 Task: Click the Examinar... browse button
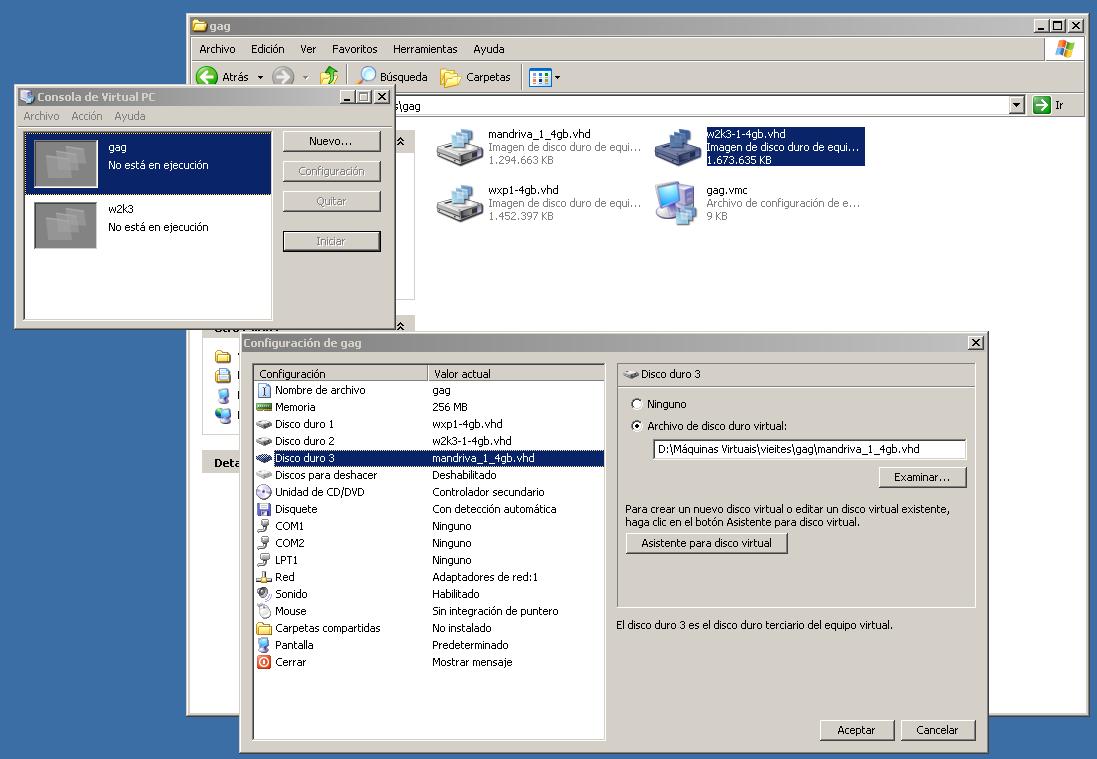click(x=922, y=477)
